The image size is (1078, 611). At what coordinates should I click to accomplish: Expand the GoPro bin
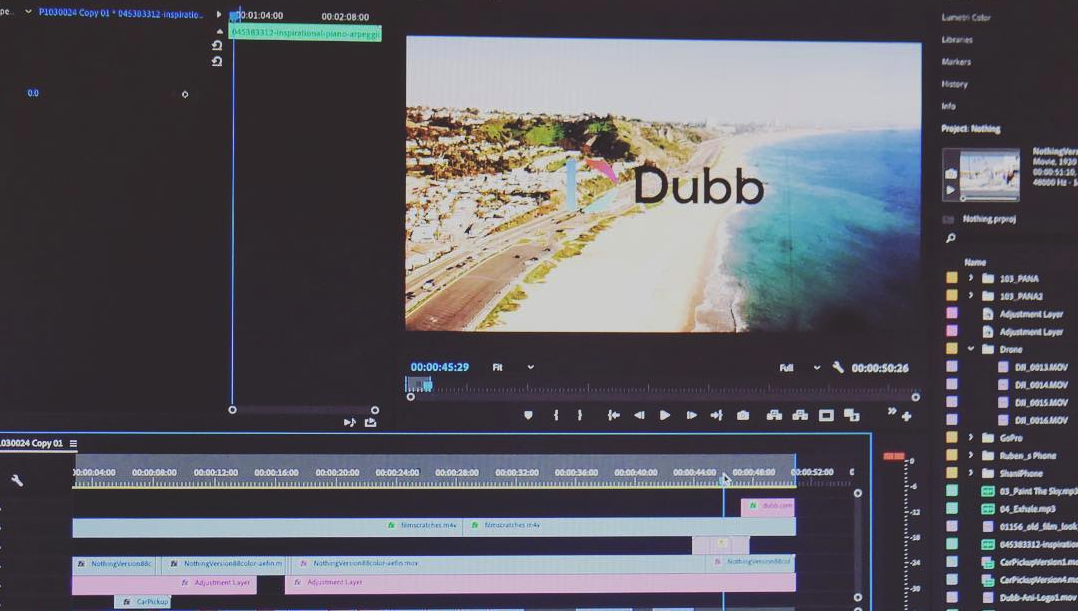pyautogui.click(x=971, y=437)
